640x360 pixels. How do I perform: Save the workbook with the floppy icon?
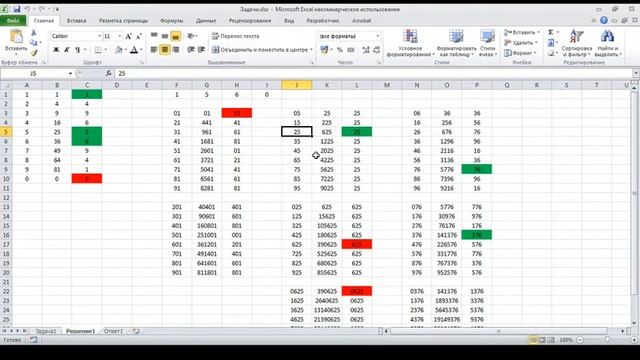pos(17,9)
